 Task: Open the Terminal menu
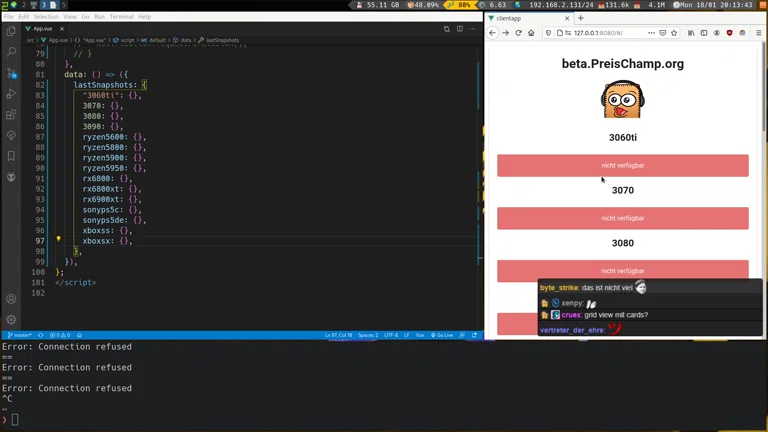(121, 17)
